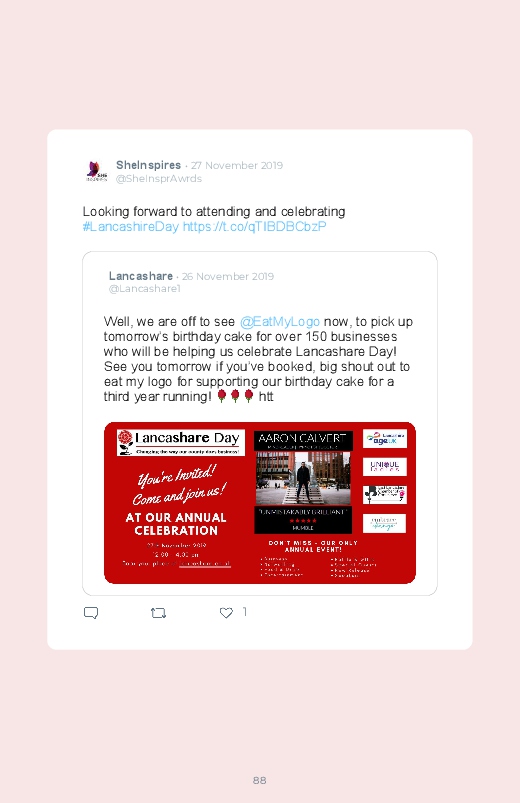
Task: Click the Lancashare display name
Action: click(x=141, y=276)
